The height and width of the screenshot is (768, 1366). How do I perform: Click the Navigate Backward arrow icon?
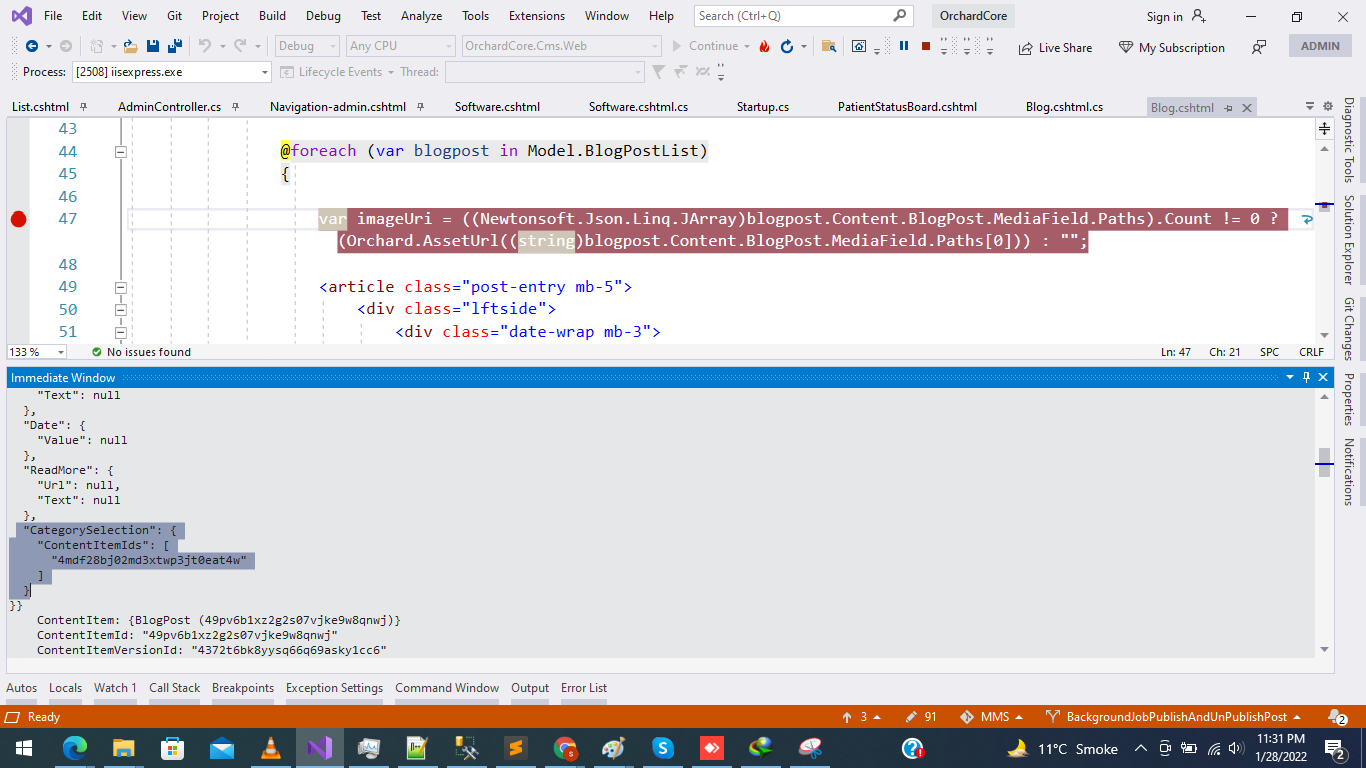click(x=31, y=46)
